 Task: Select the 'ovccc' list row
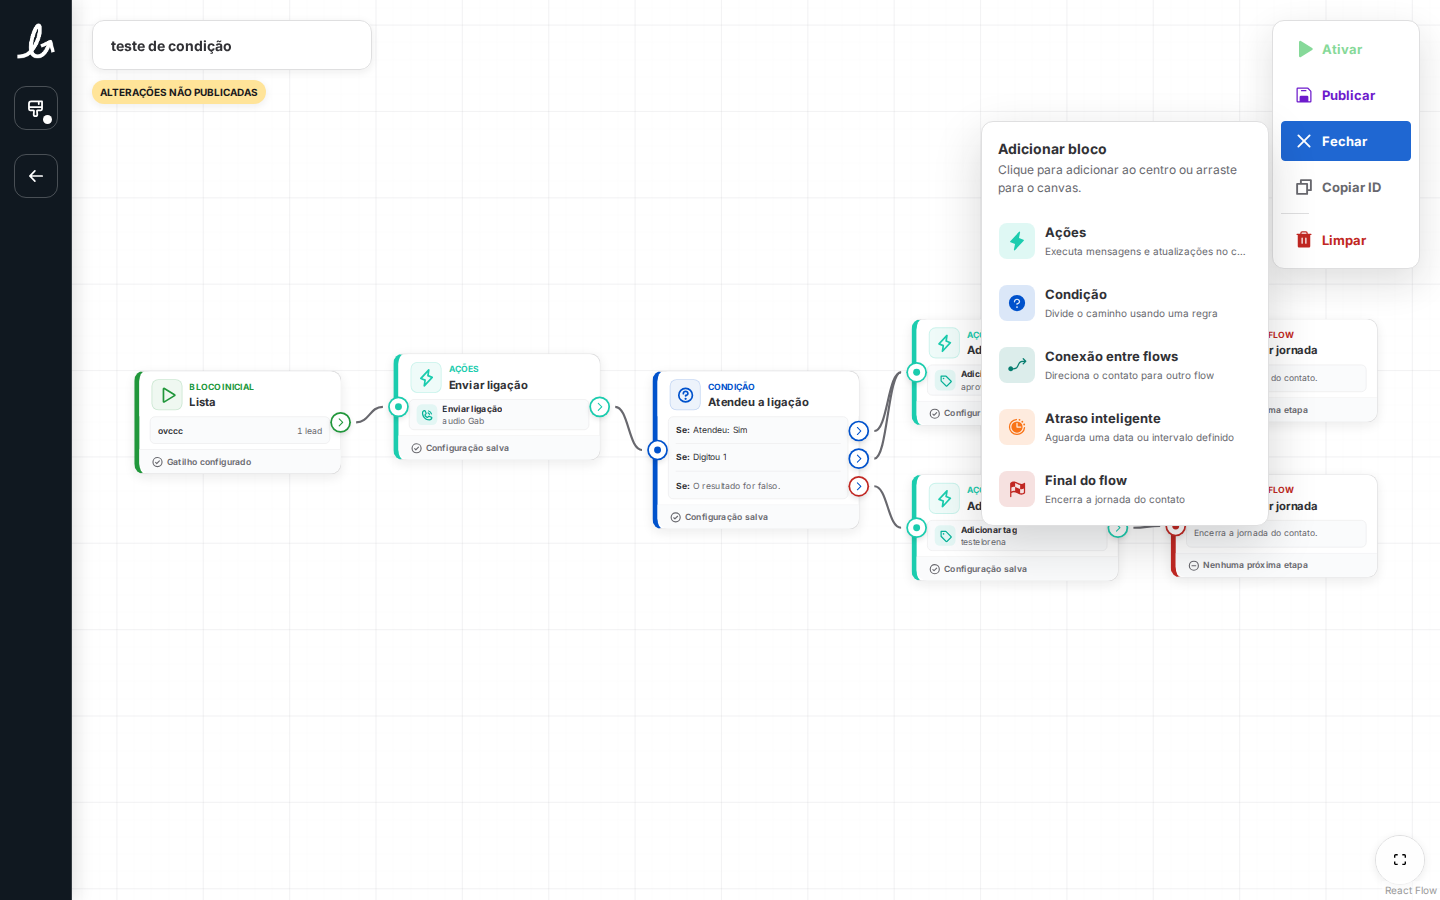click(x=240, y=431)
